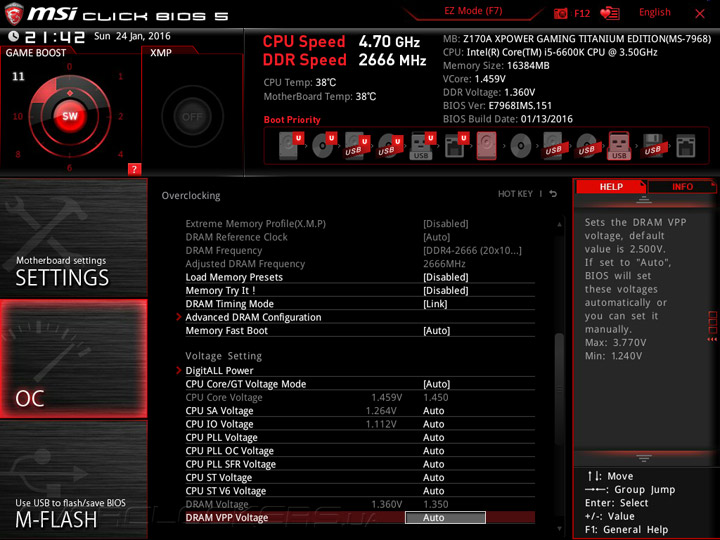Switch to the INFO tab
Screen dimensions: 720x540
click(x=682, y=186)
